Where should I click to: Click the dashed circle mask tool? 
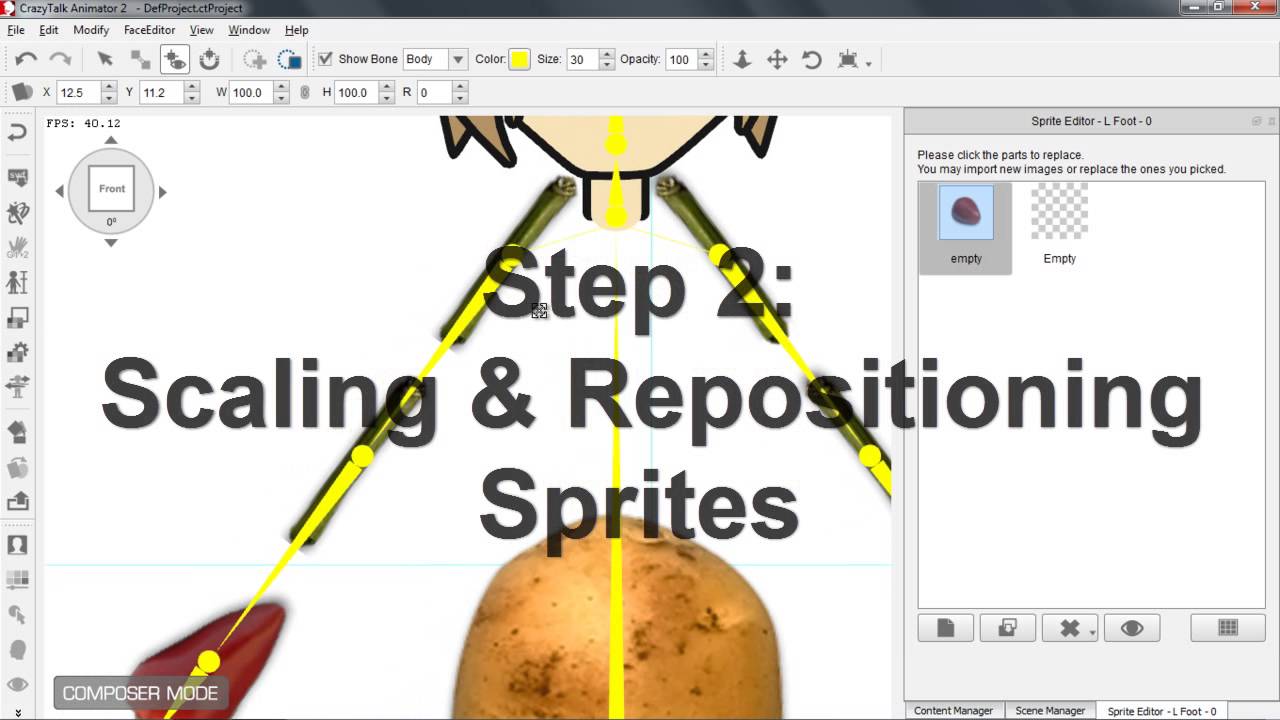tap(289, 59)
